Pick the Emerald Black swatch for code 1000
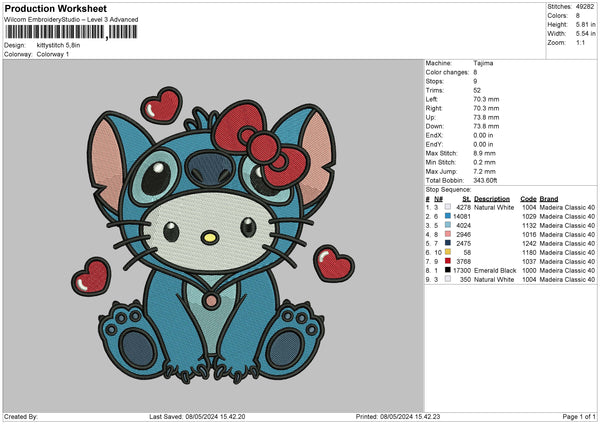The image size is (600, 424). (x=448, y=270)
